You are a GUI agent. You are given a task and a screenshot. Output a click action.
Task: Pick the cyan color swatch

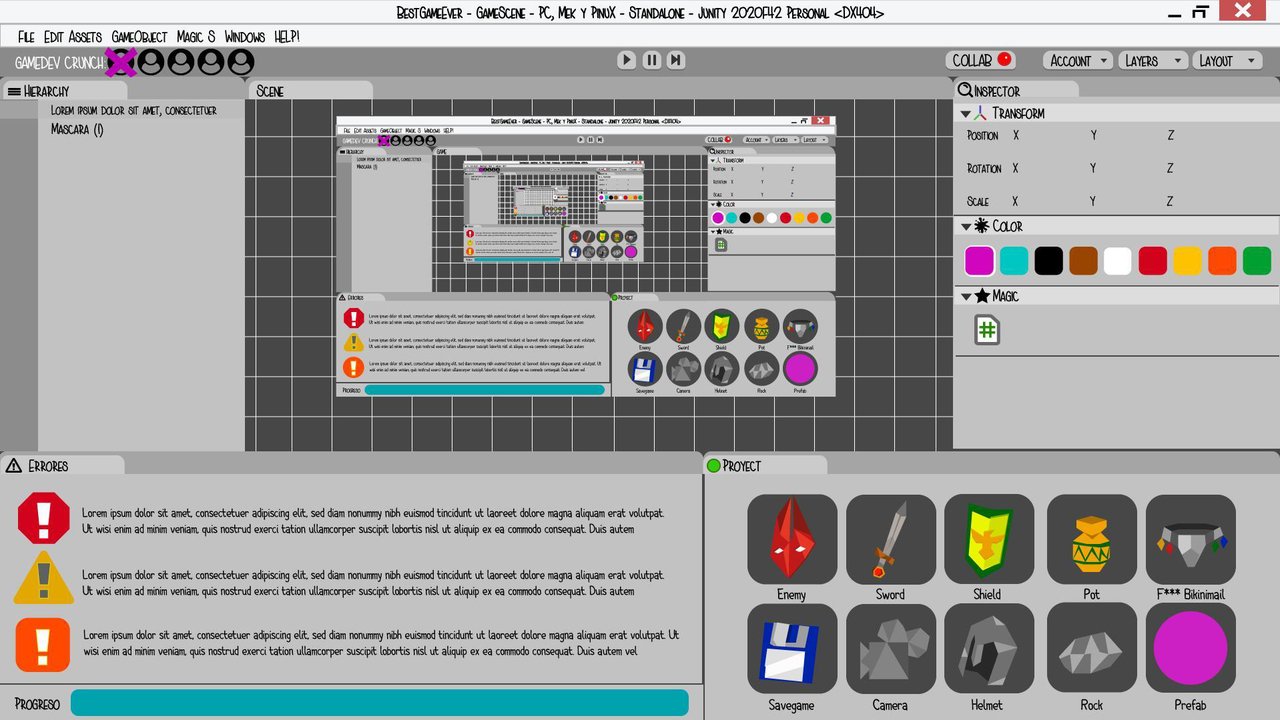[x=1014, y=261]
